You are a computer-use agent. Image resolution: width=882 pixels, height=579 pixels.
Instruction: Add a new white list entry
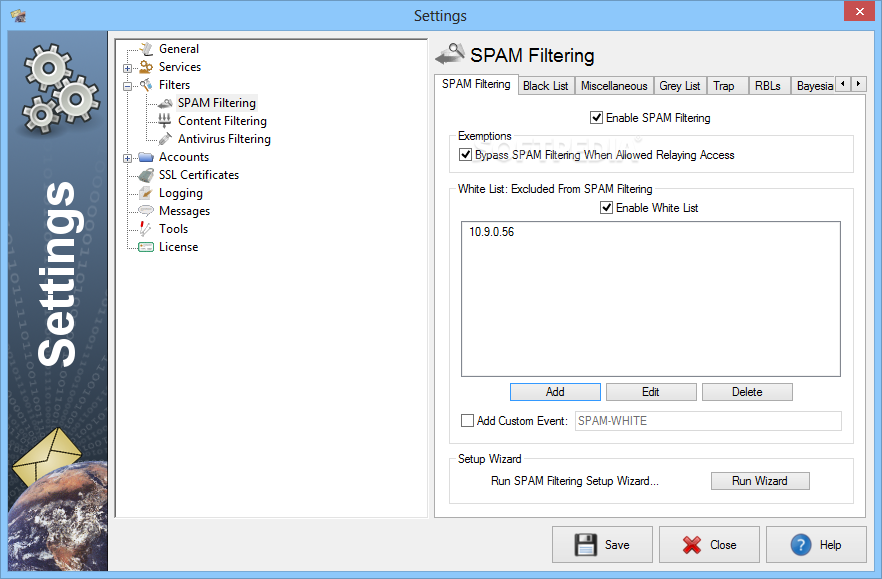click(x=555, y=392)
